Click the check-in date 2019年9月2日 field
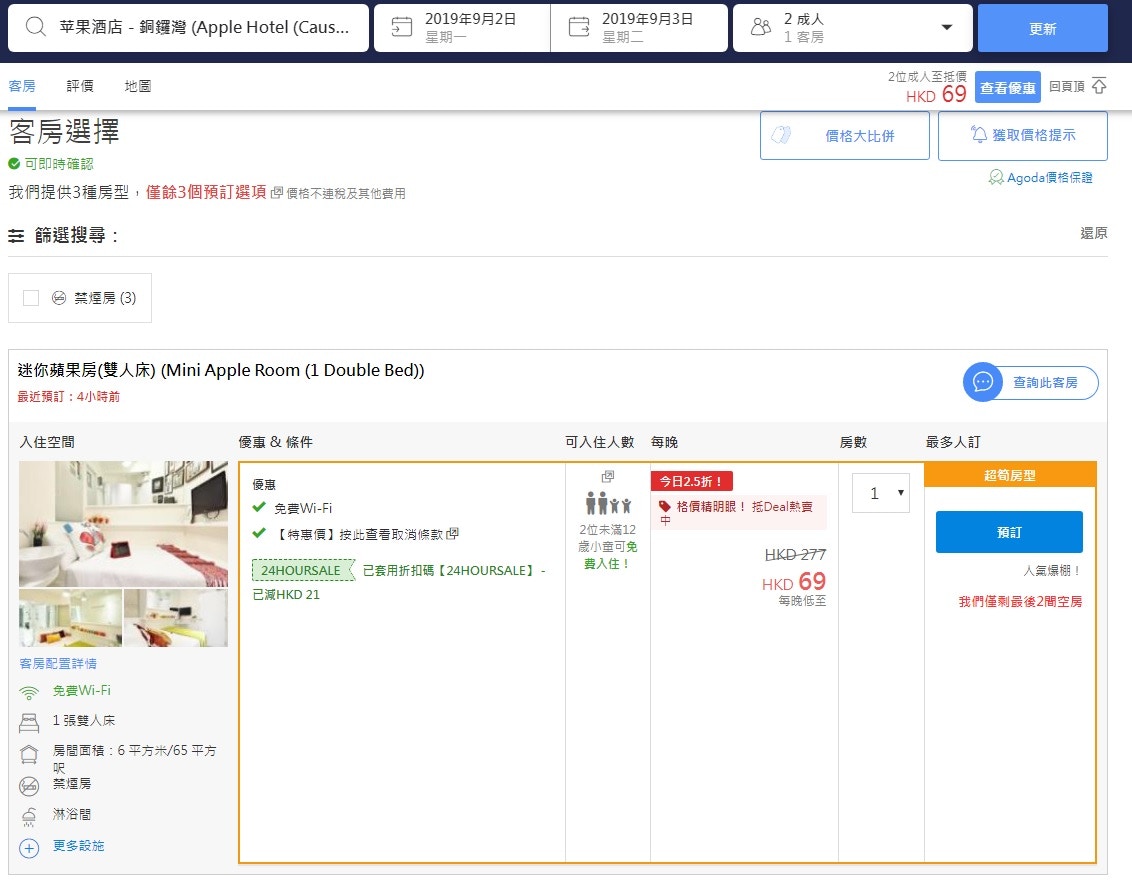Screen dimensions: 1132x888 click(x=462, y=27)
